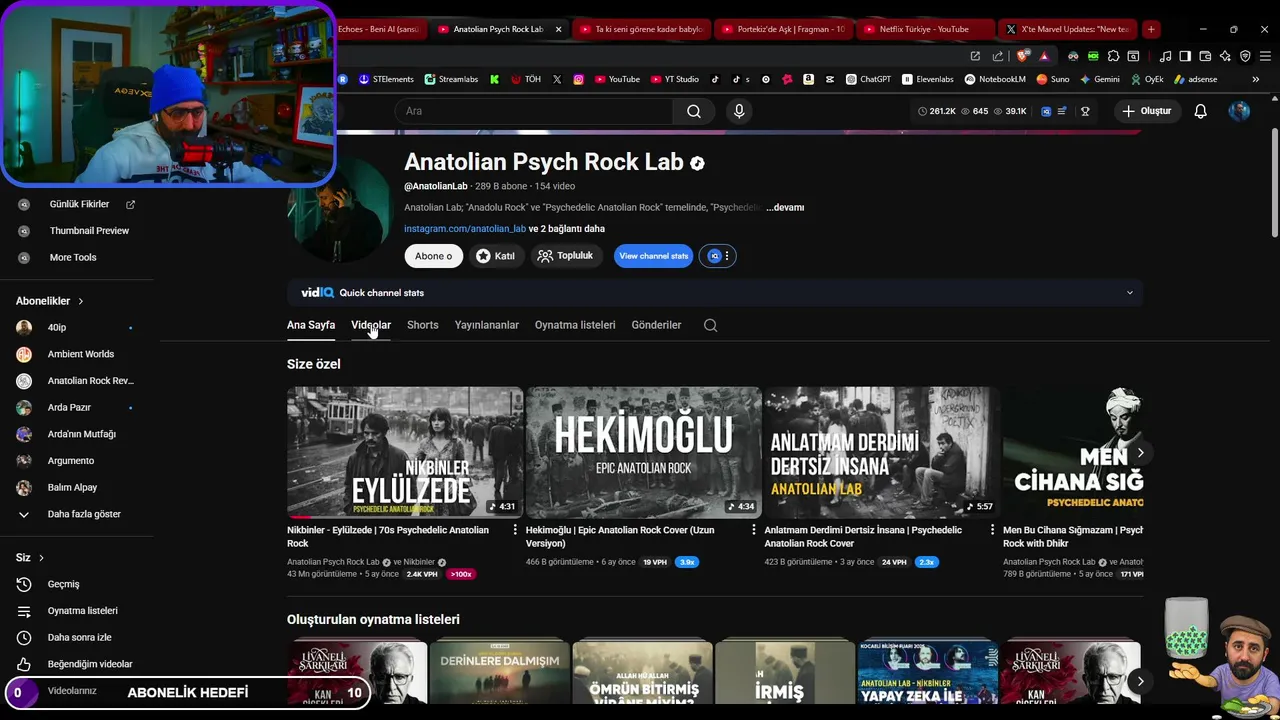Click the YouTube search magnifier button
Screen dimensions: 1280x720
click(694, 111)
